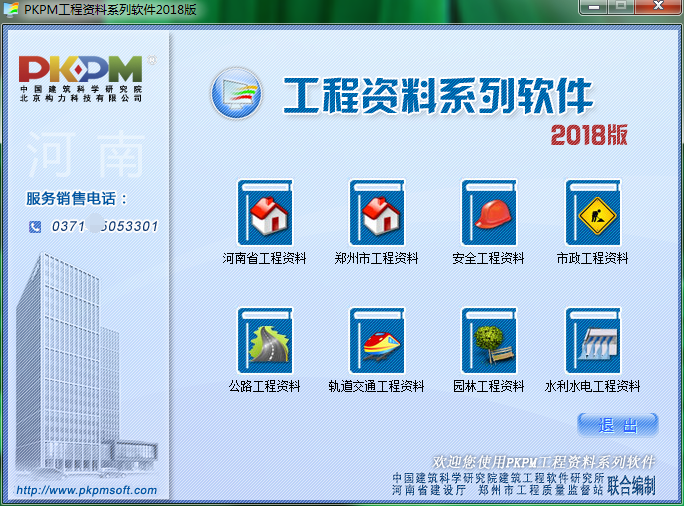Open the 郑州市工程资料 house book icon
Image resolution: width=684 pixels, height=506 pixels.
377,212
